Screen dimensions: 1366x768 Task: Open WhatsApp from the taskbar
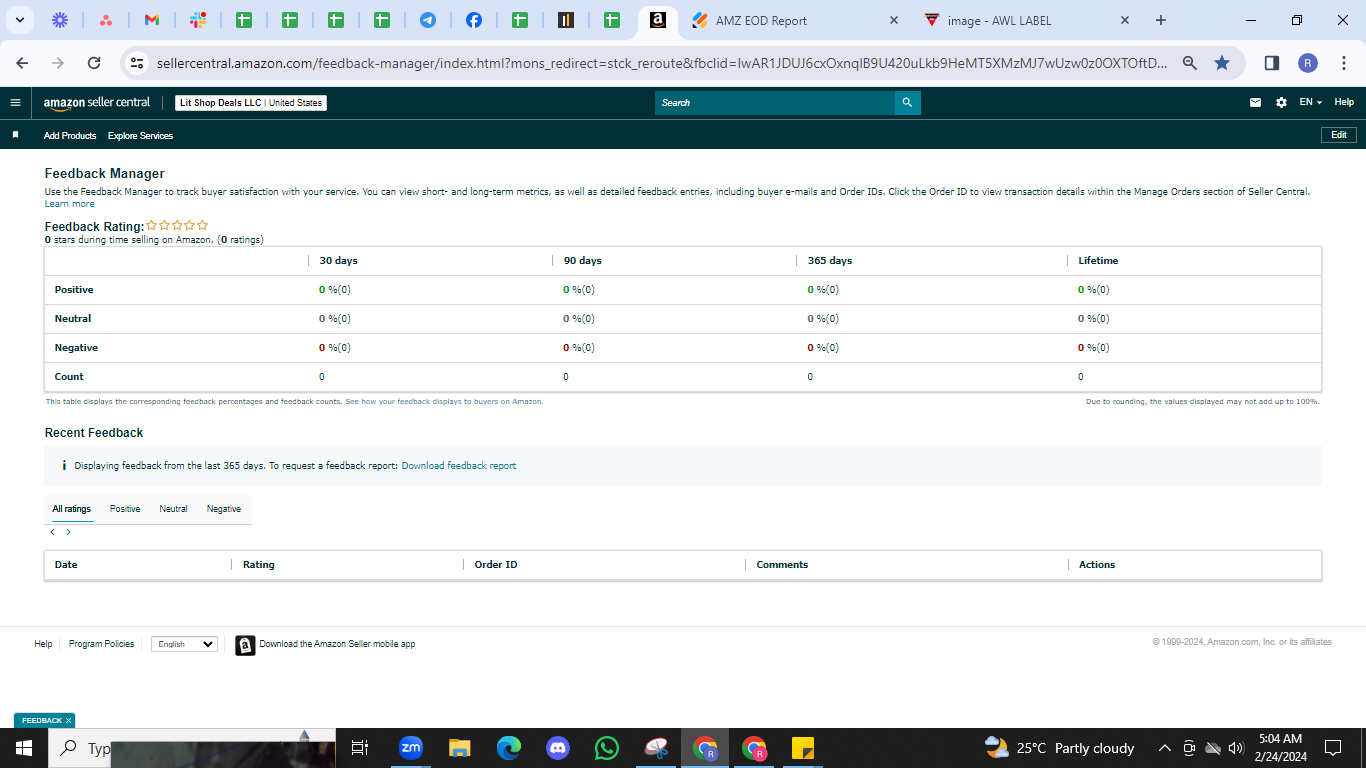pos(607,747)
